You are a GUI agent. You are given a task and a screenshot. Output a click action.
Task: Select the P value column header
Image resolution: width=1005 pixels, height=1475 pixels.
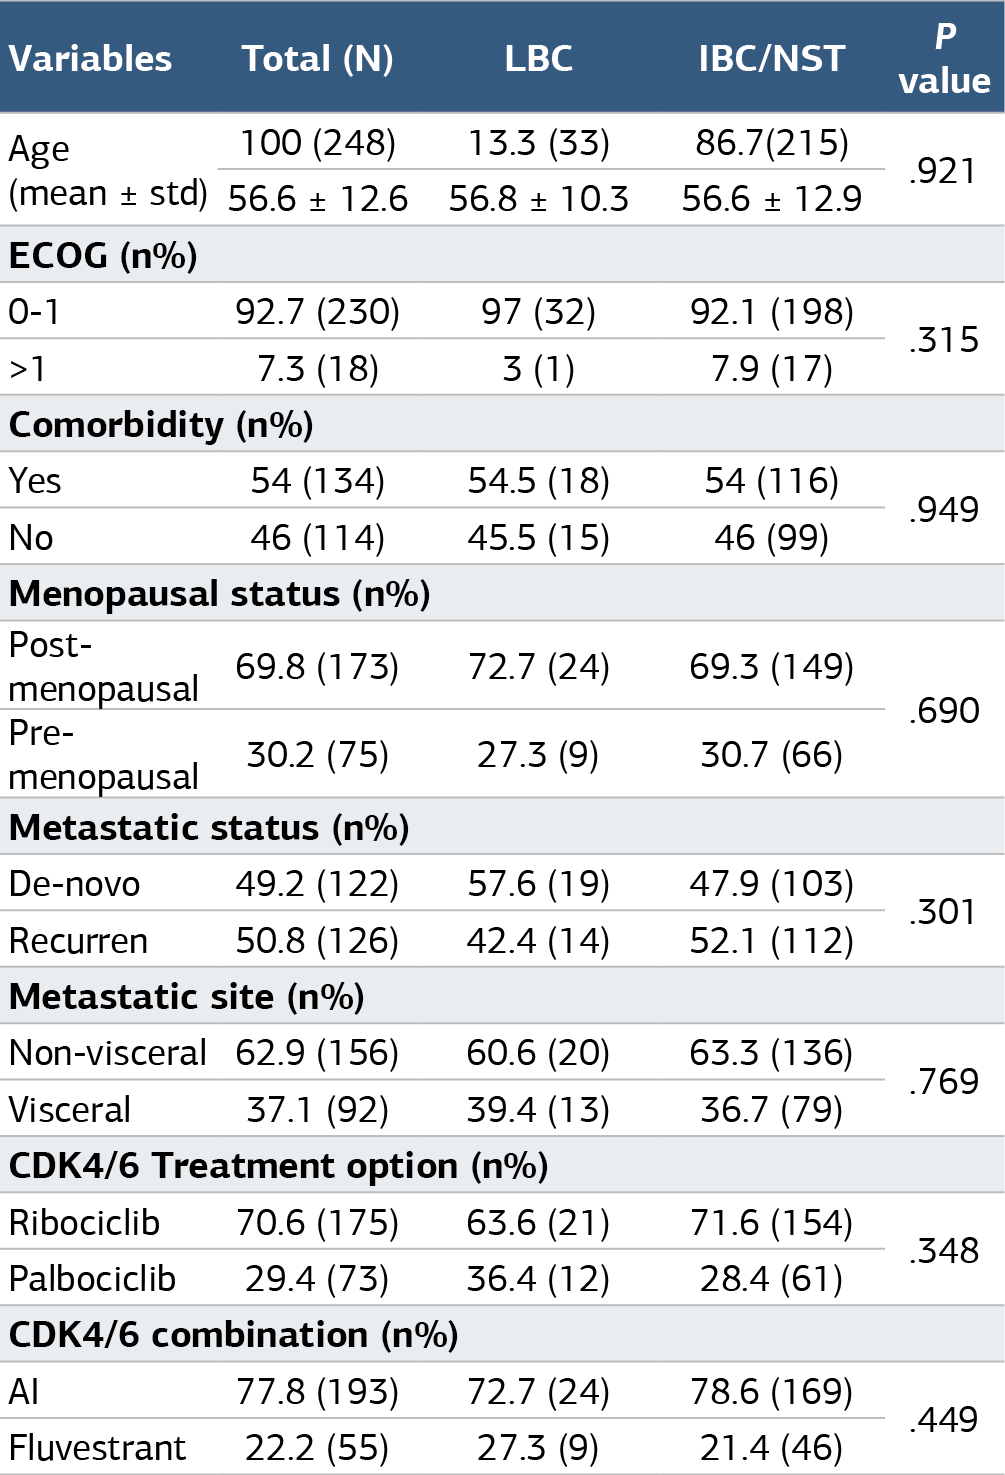(944, 58)
